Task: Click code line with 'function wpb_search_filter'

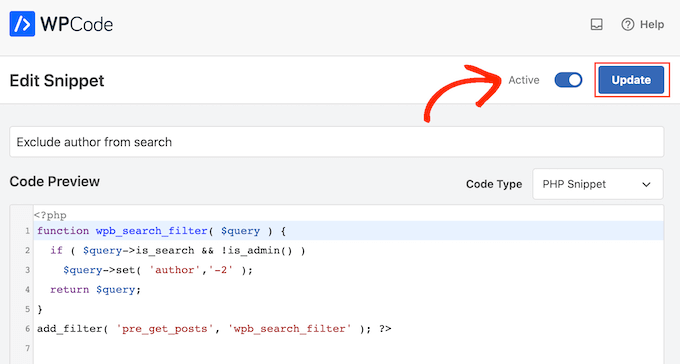Action: pyautogui.click(x=349, y=231)
